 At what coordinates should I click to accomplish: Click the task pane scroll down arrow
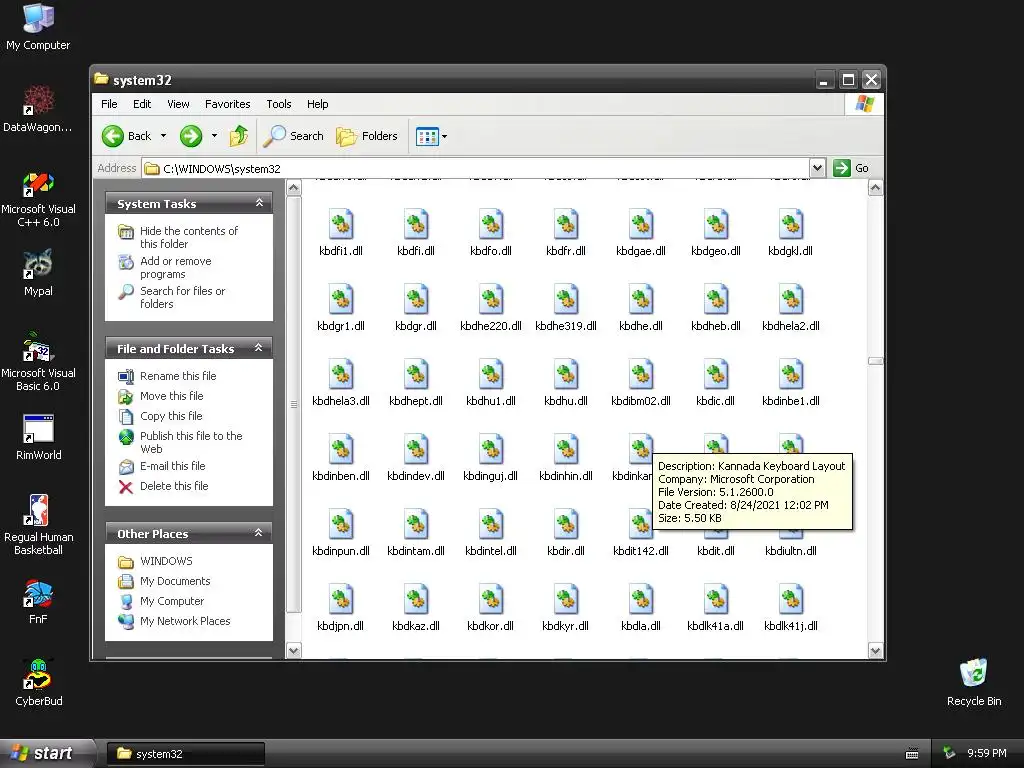293,650
